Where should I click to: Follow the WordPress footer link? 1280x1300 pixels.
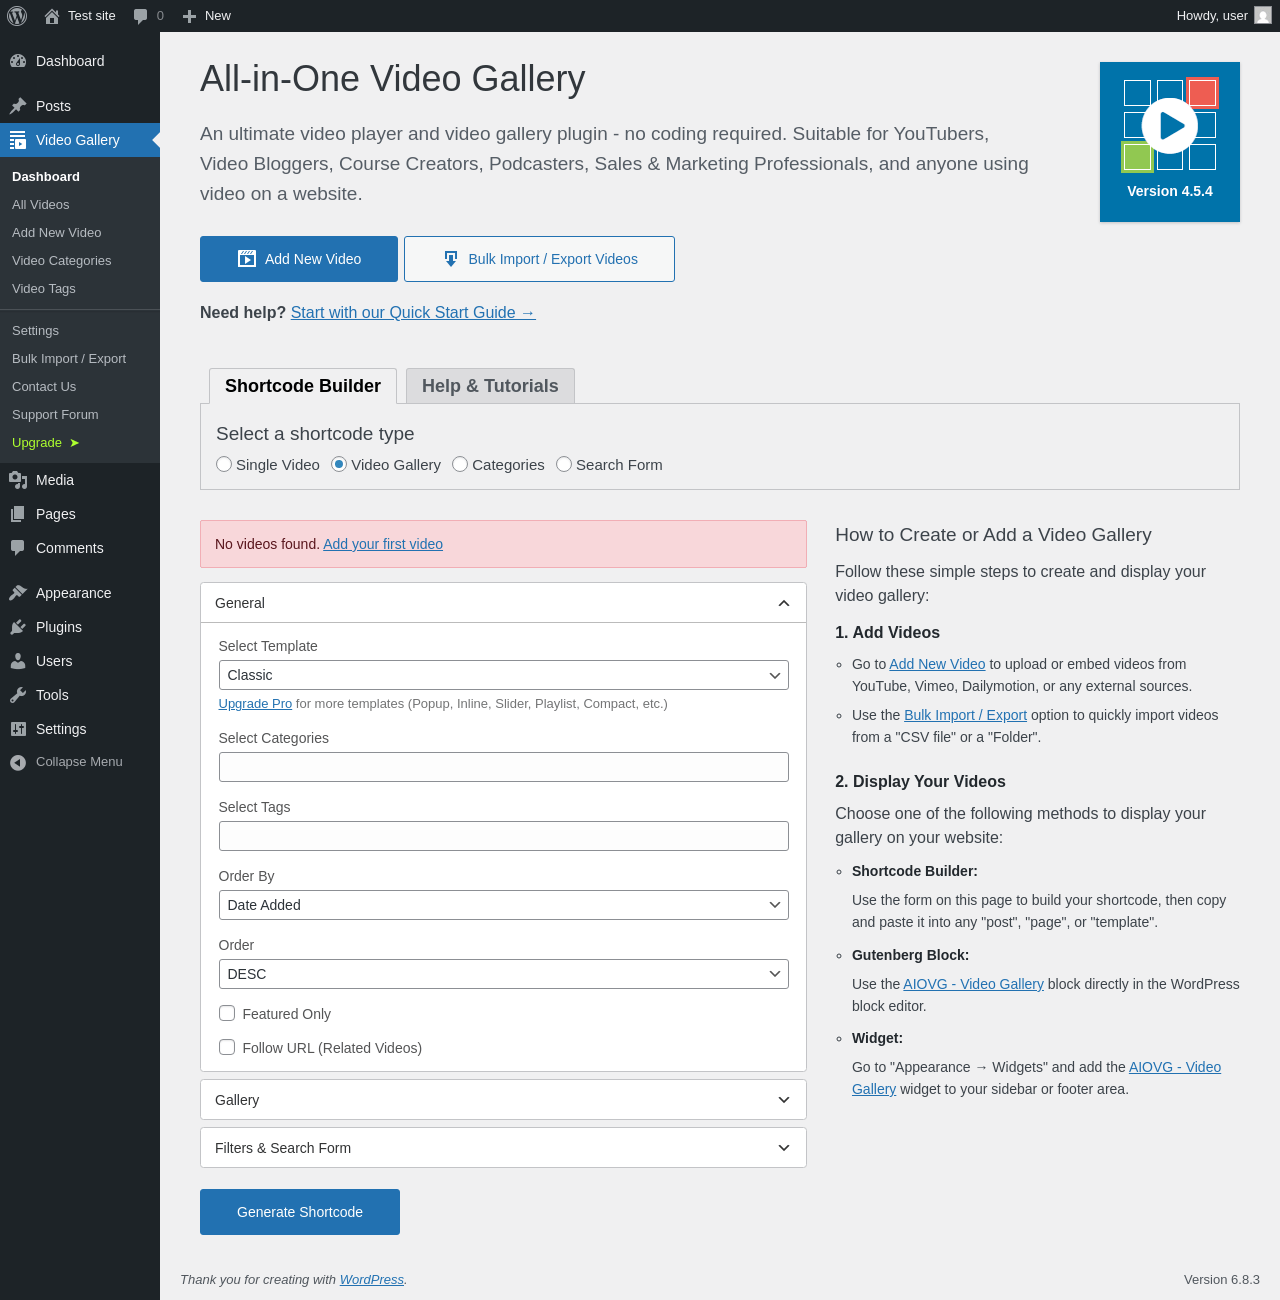click(x=372, y=1280)
